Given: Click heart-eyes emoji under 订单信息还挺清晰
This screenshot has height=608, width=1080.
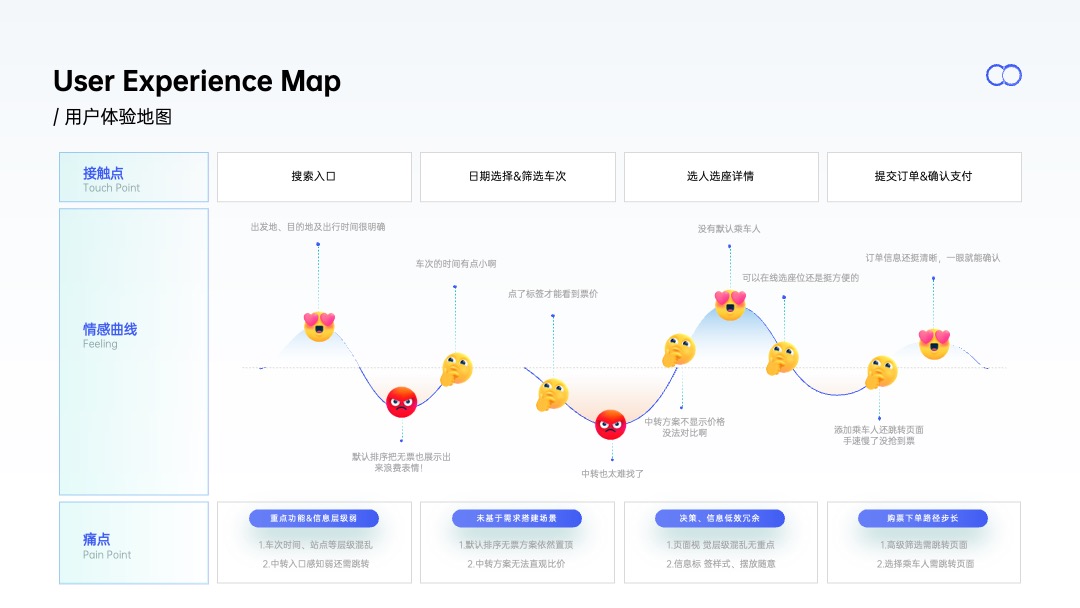Looking at the screenshot, I should 934,344.
